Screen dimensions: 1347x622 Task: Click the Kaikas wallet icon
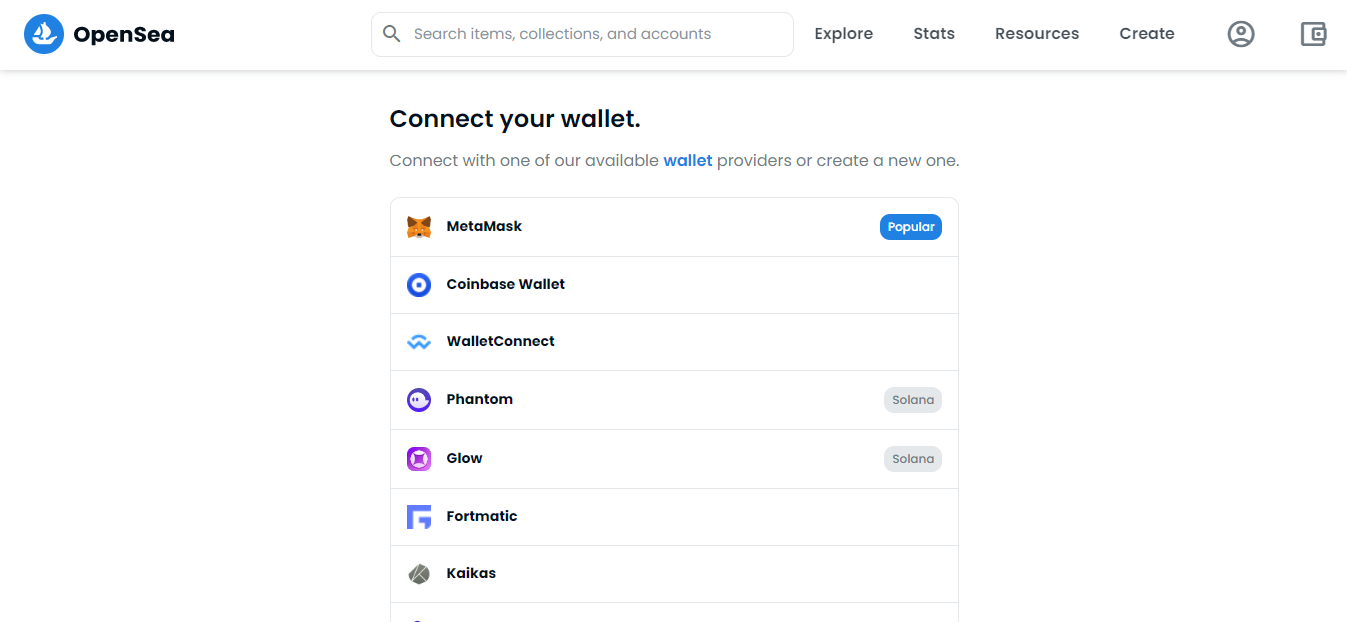tap(419, 574)
